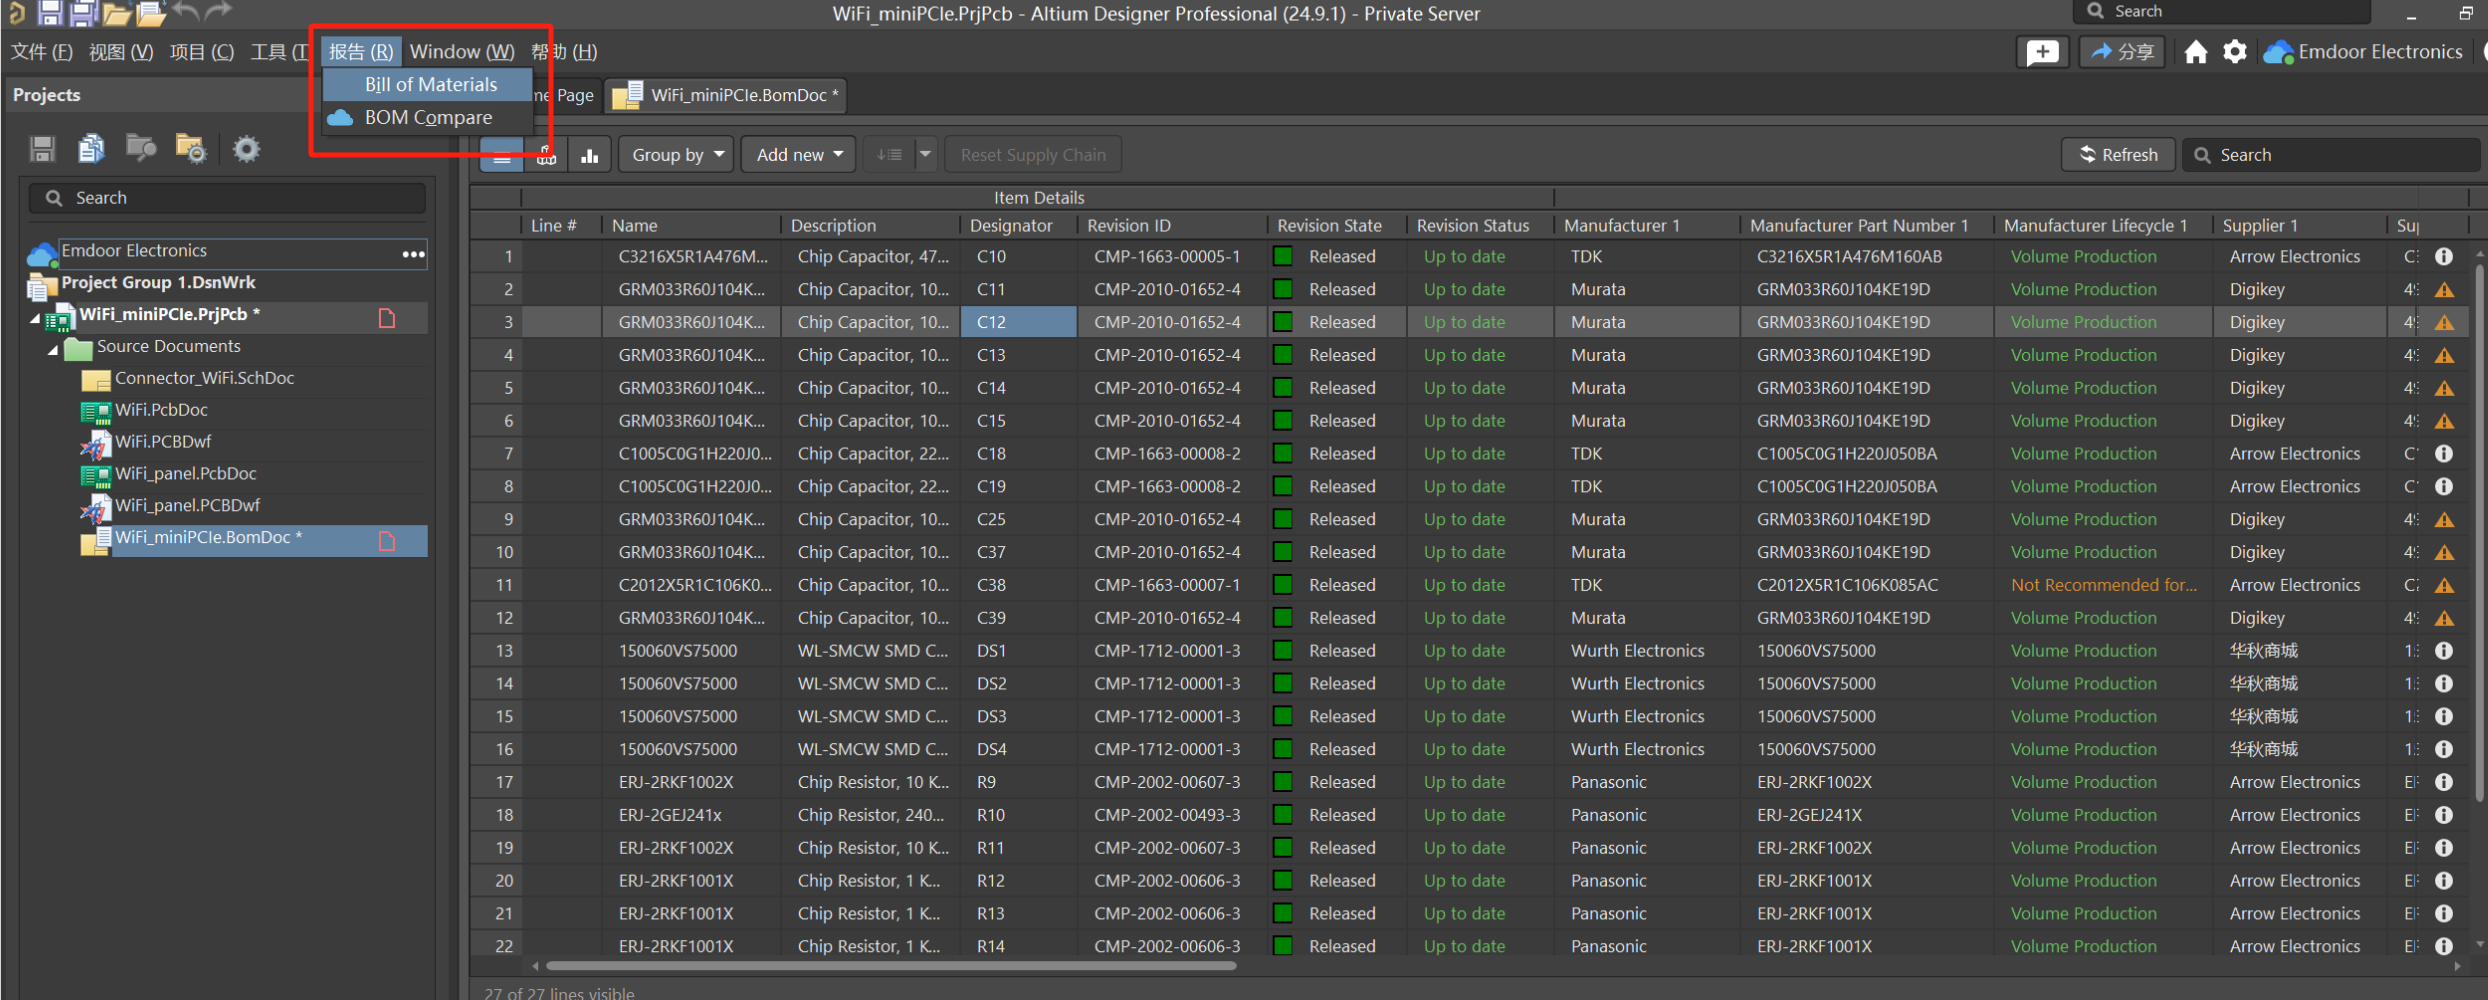
Task: Click the info icon on row 1
Action: click(x=2443, y=256)
